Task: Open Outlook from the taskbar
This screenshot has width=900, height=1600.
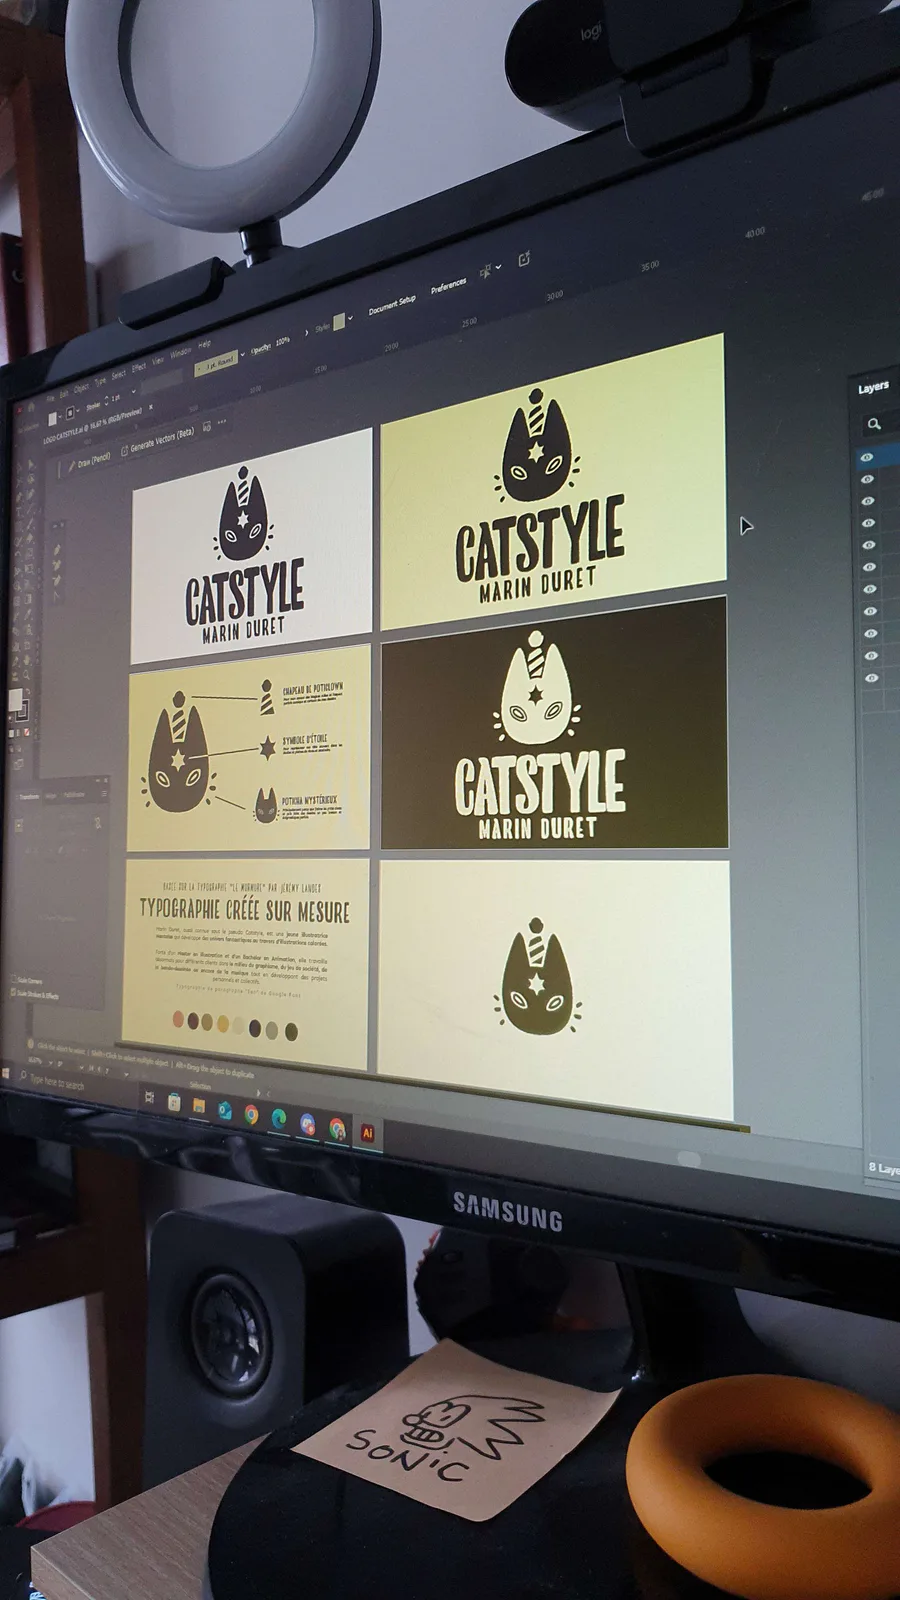Action: point(225,1110)
